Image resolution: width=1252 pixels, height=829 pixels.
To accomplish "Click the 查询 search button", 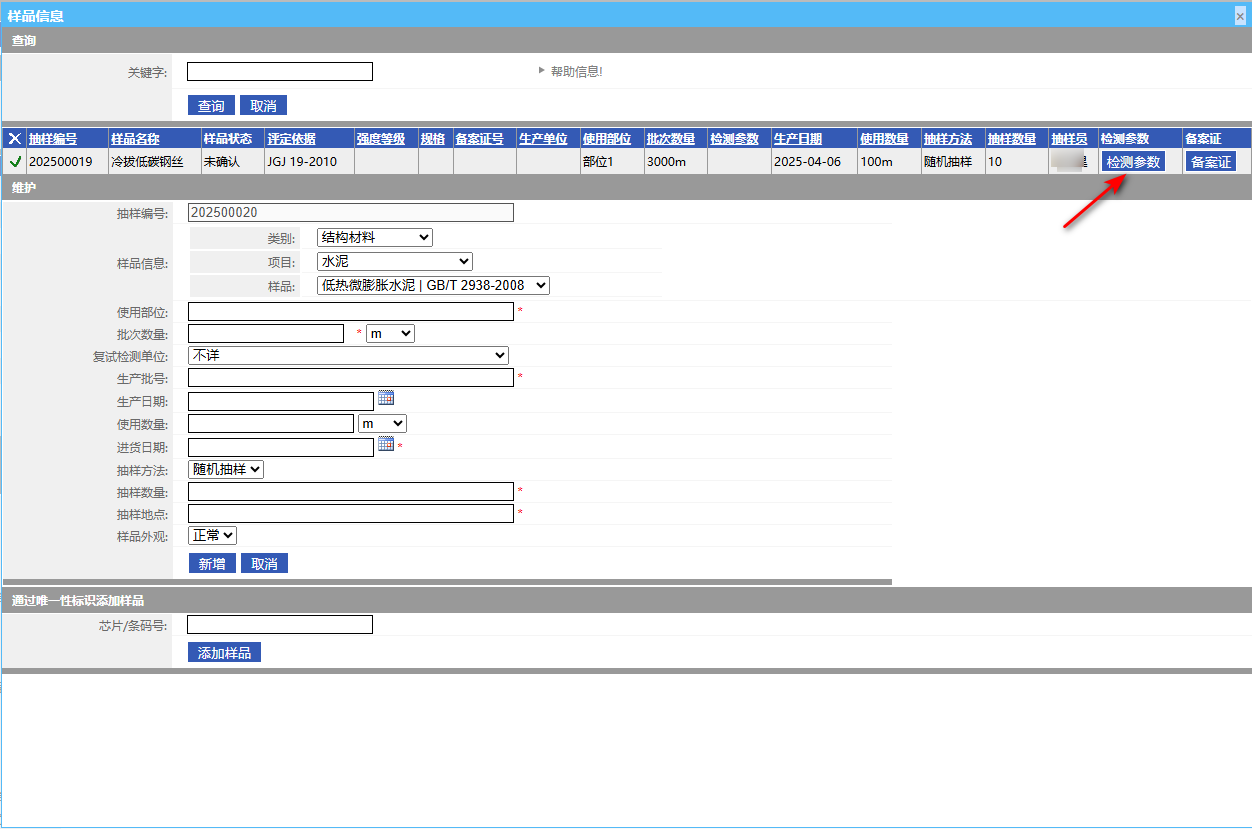I will 211,106.
